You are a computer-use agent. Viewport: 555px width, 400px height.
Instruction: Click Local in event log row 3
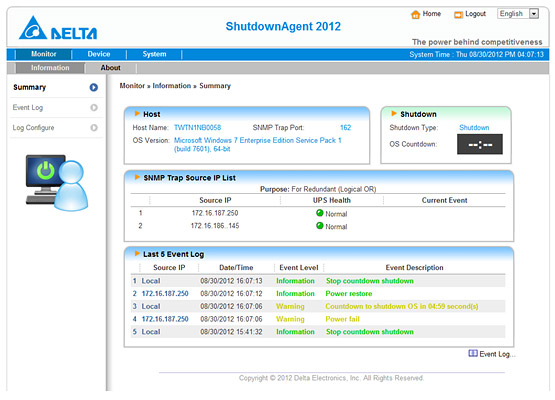[151, 307]
